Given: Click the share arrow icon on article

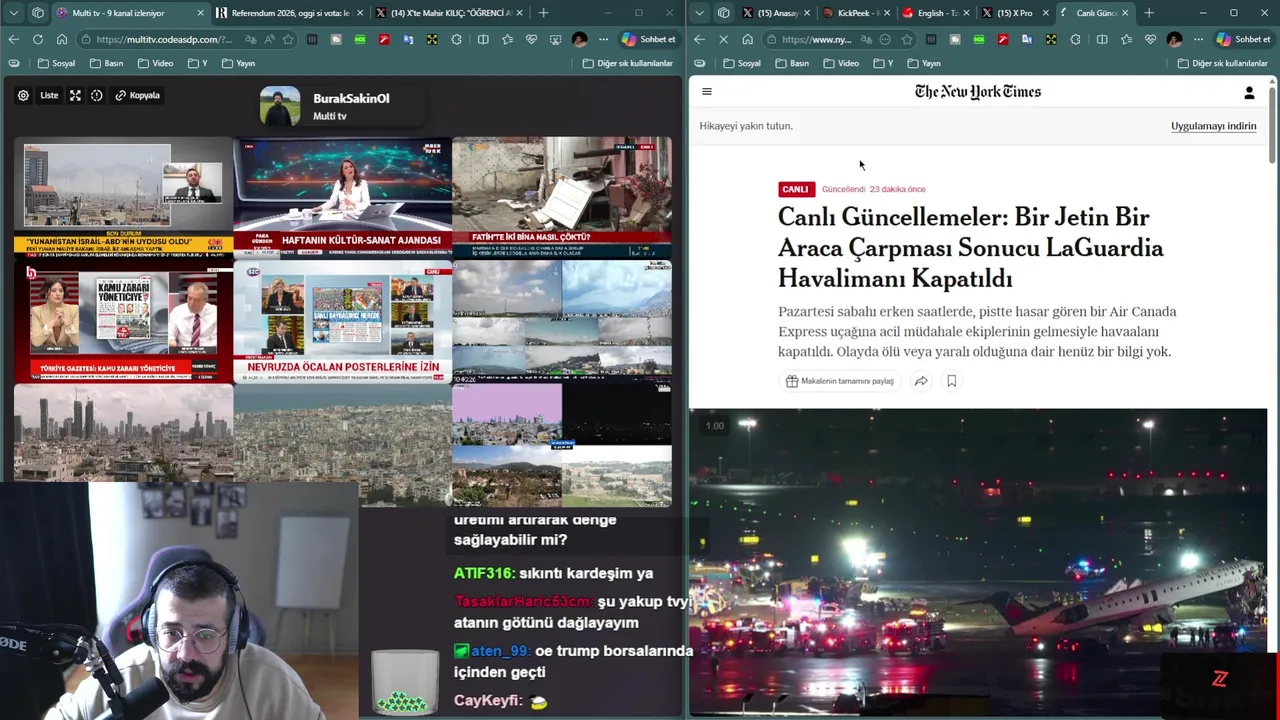Looking at the screenshot, I should [921, 381].
